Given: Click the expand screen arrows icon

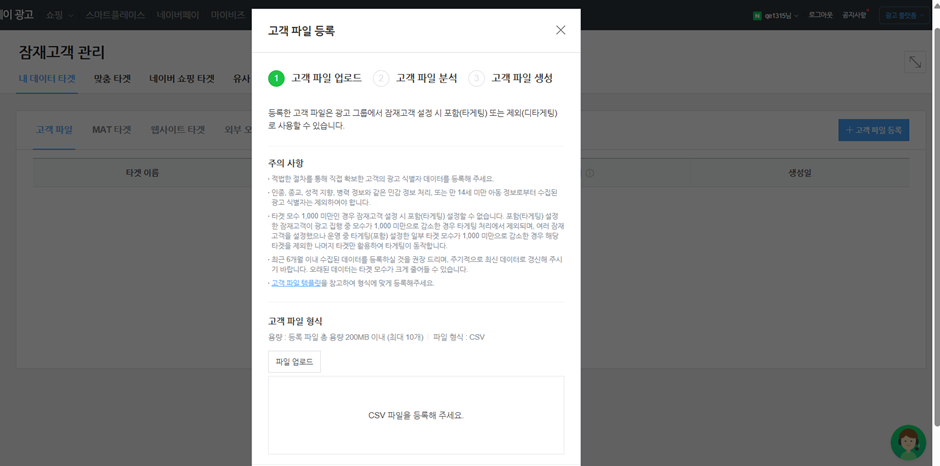Looking at the screenshot, I should point(914,62).
